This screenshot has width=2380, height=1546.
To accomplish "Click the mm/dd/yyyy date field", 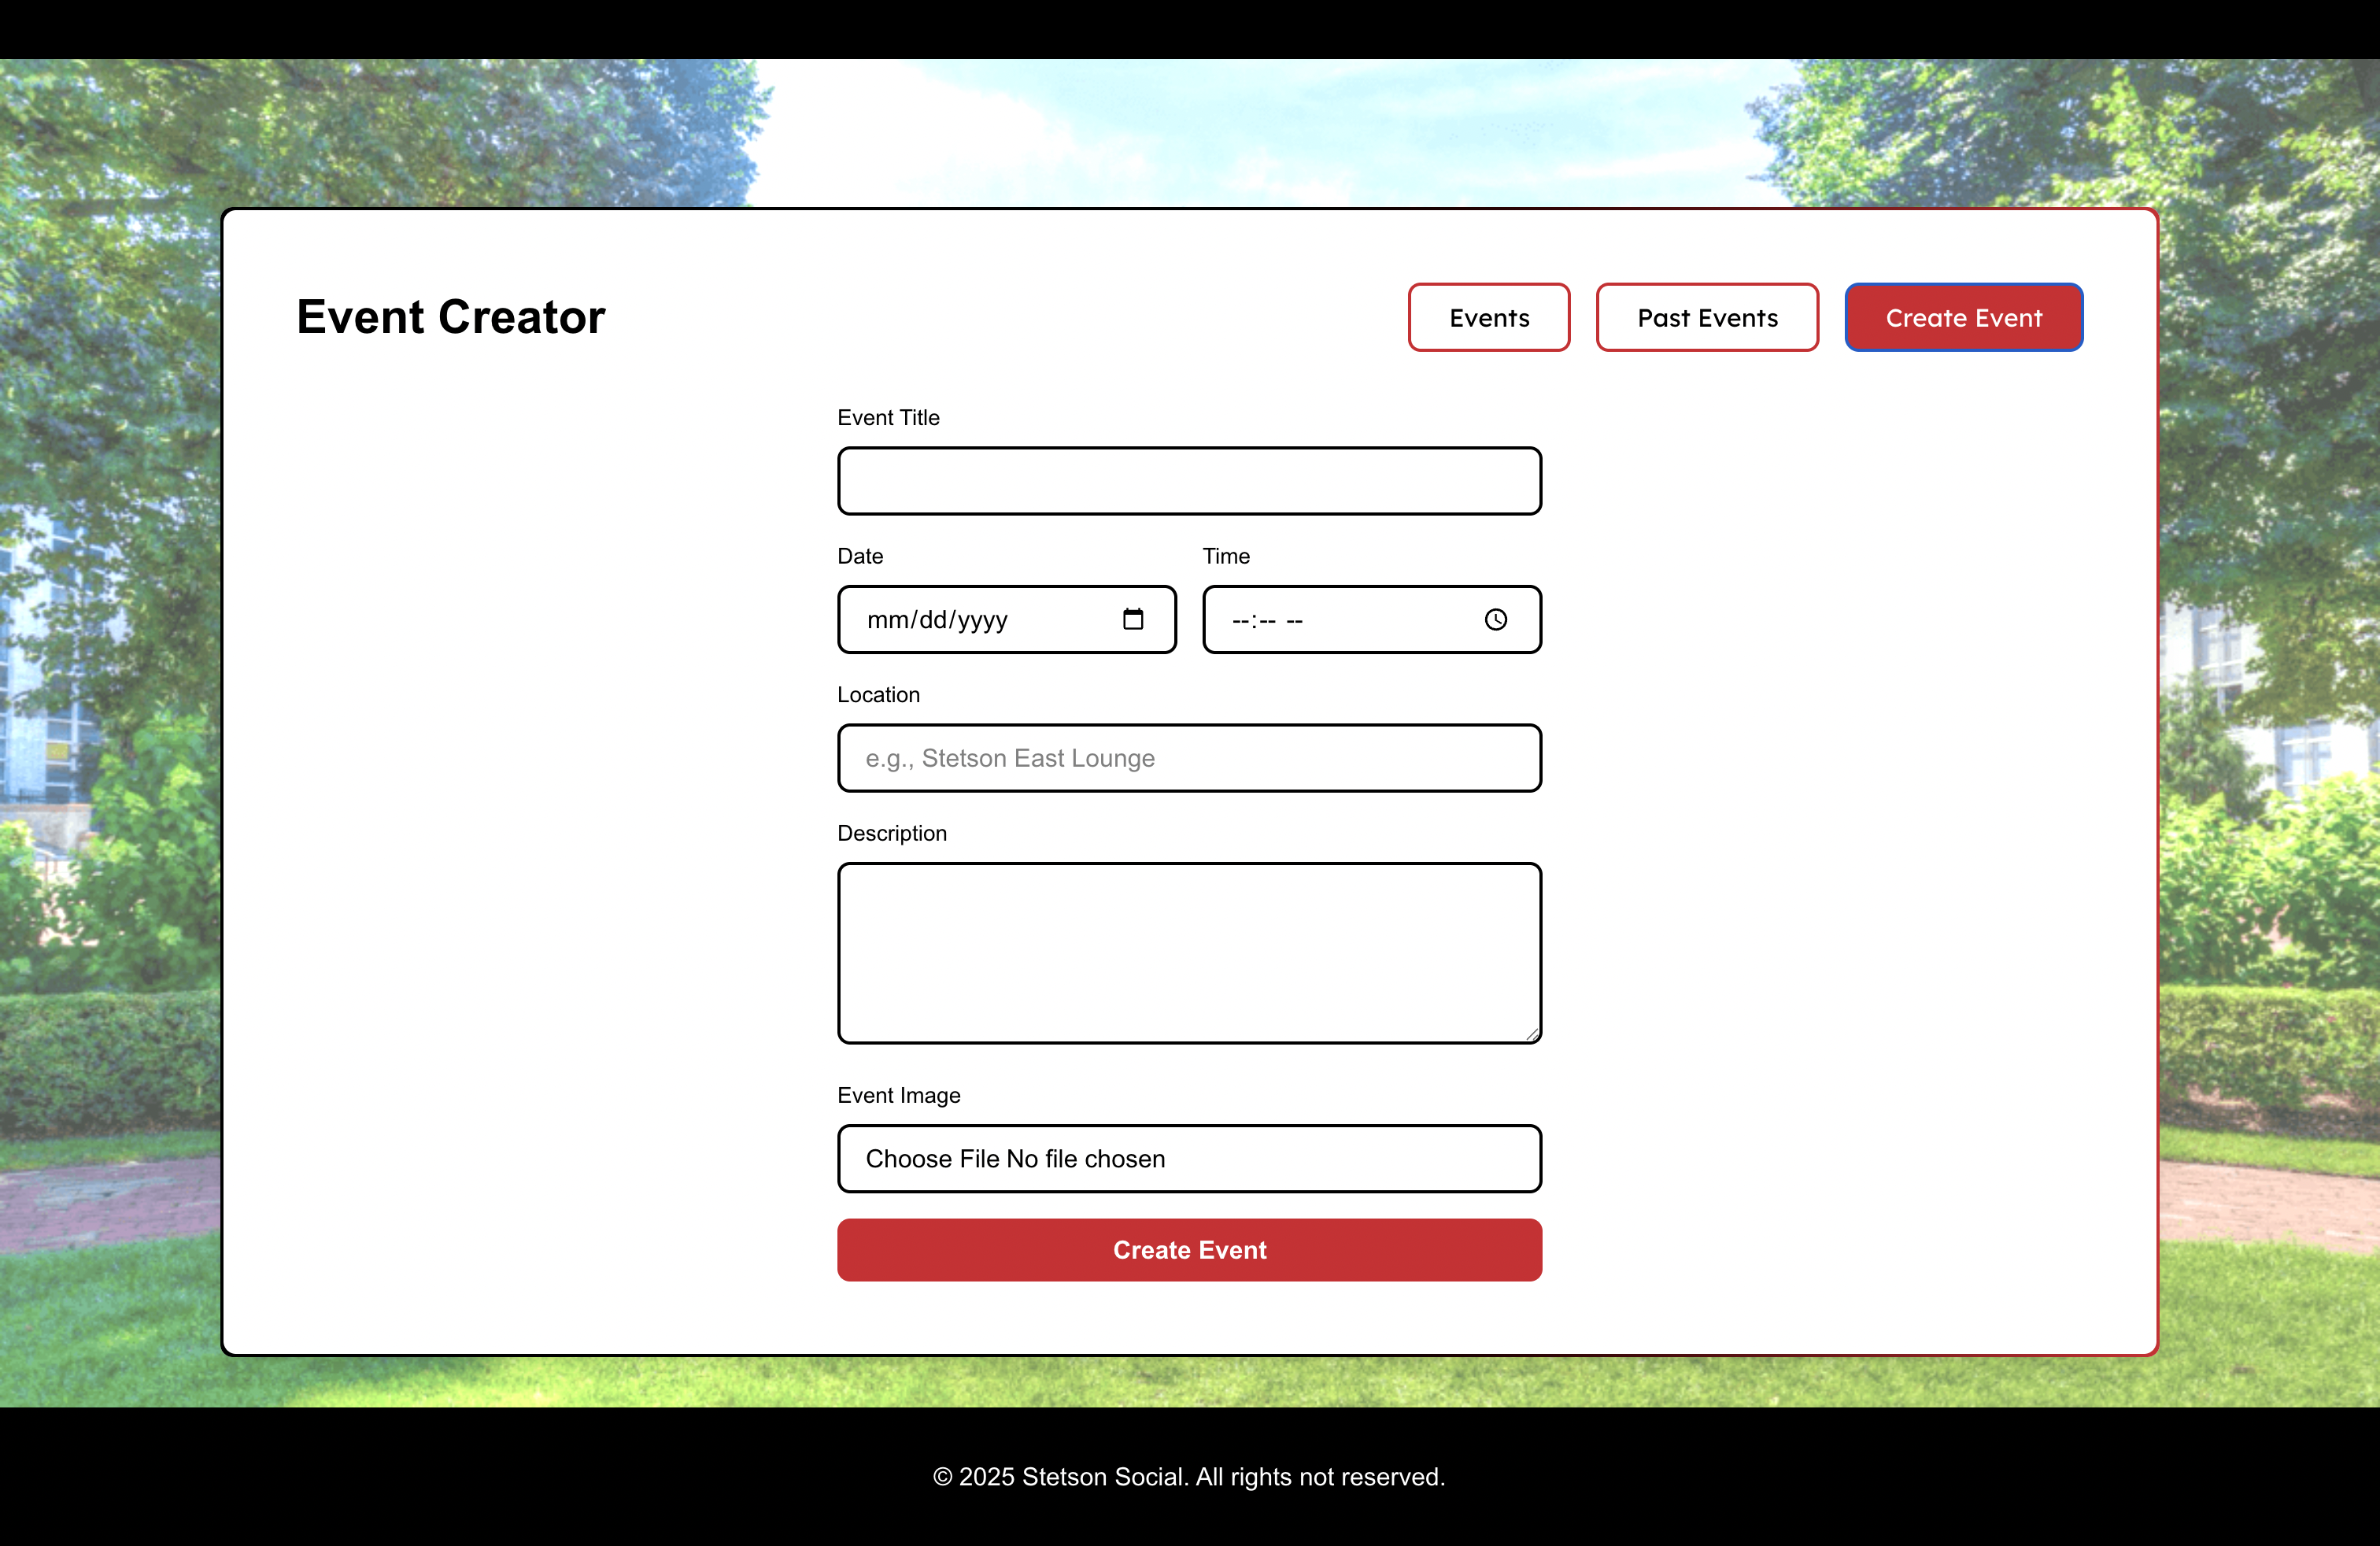I will click(x=937, y=620).
